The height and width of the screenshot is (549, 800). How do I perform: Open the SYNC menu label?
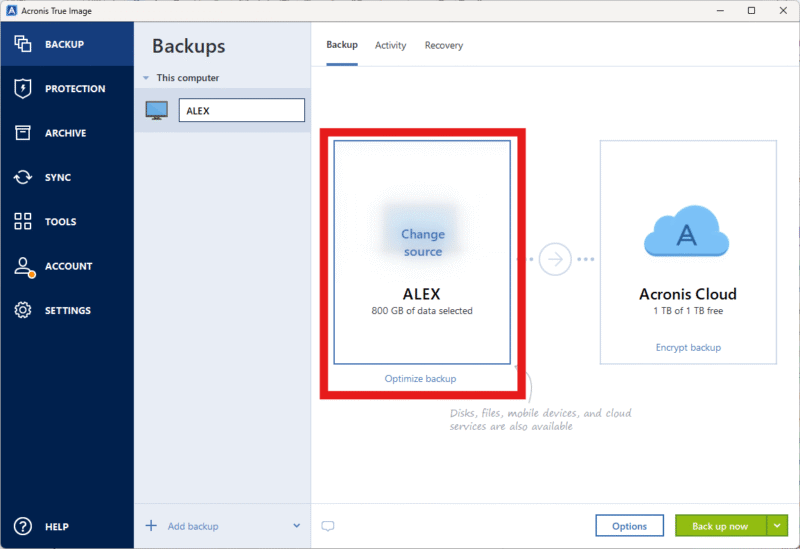58,178
